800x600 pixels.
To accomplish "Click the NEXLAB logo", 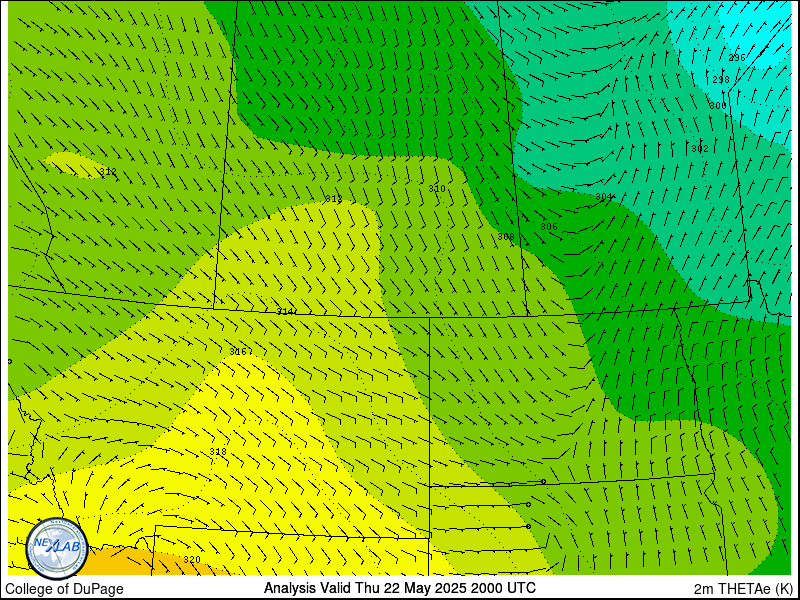I will 57,548.
